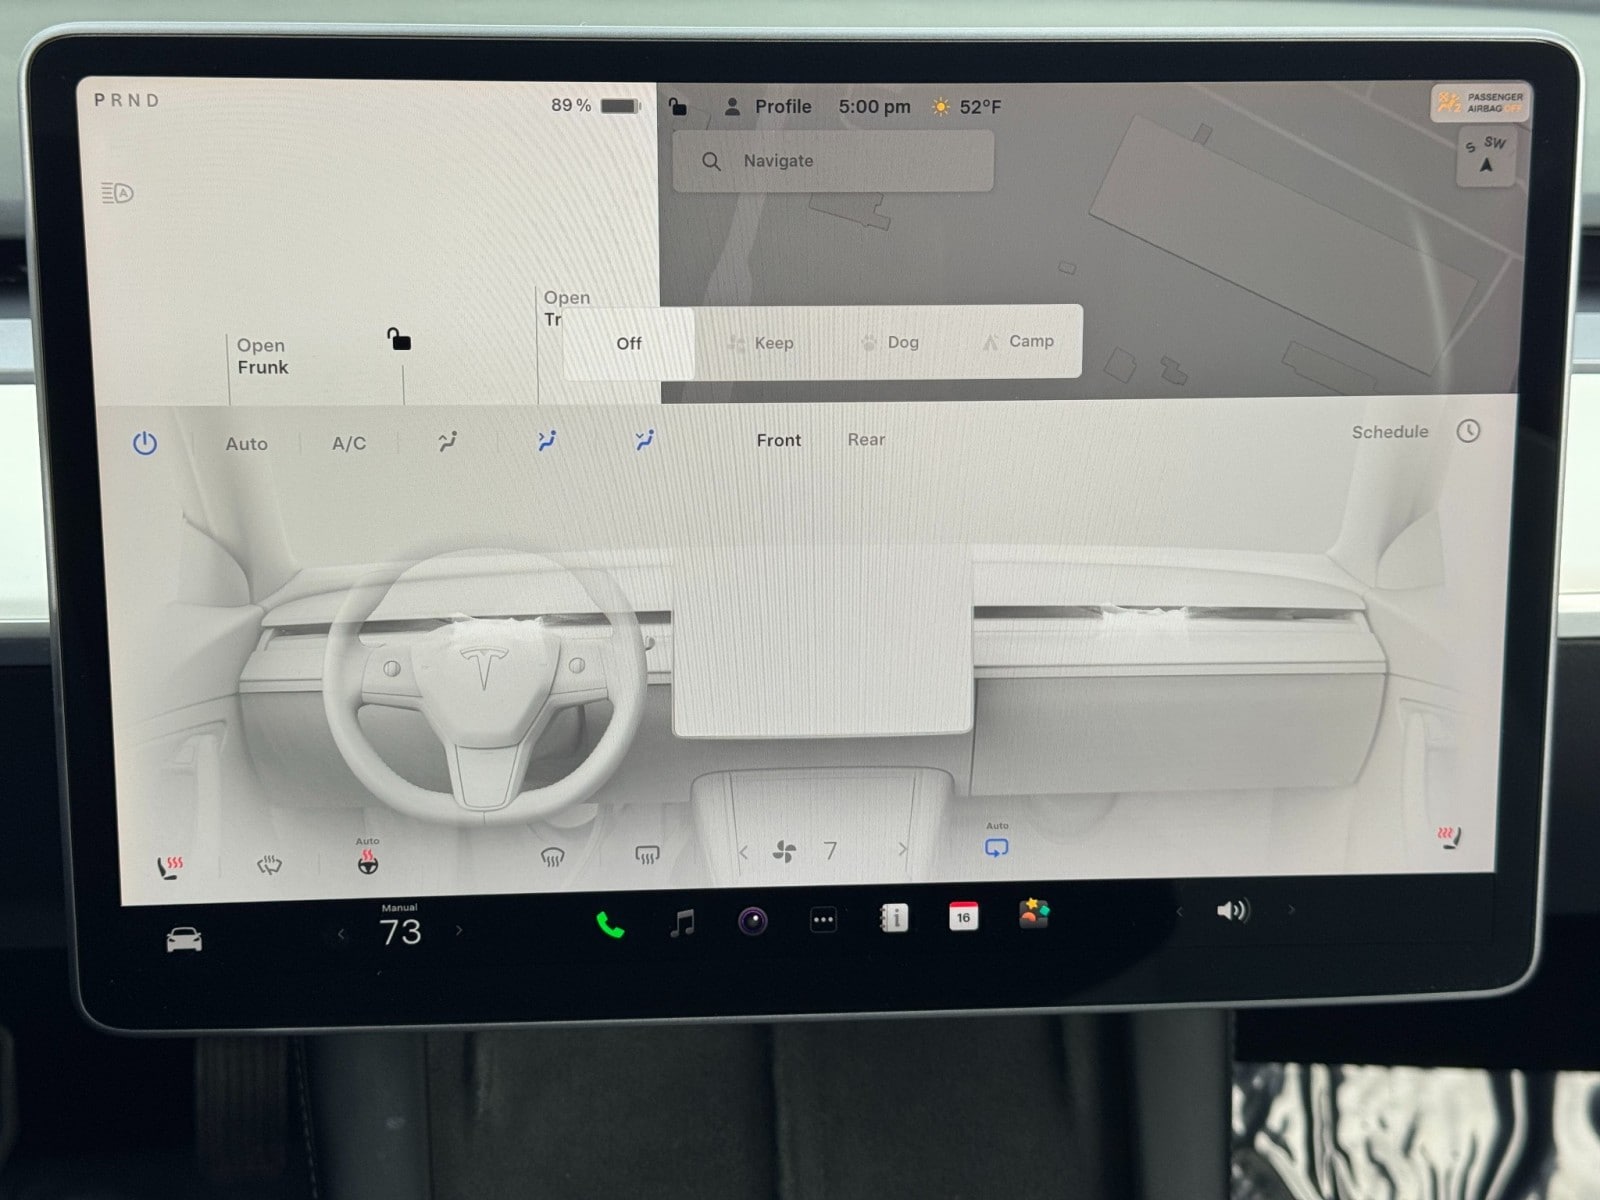
Task: Increase cabin temperature with the right arrow
Action: click(x=459, y=931)
